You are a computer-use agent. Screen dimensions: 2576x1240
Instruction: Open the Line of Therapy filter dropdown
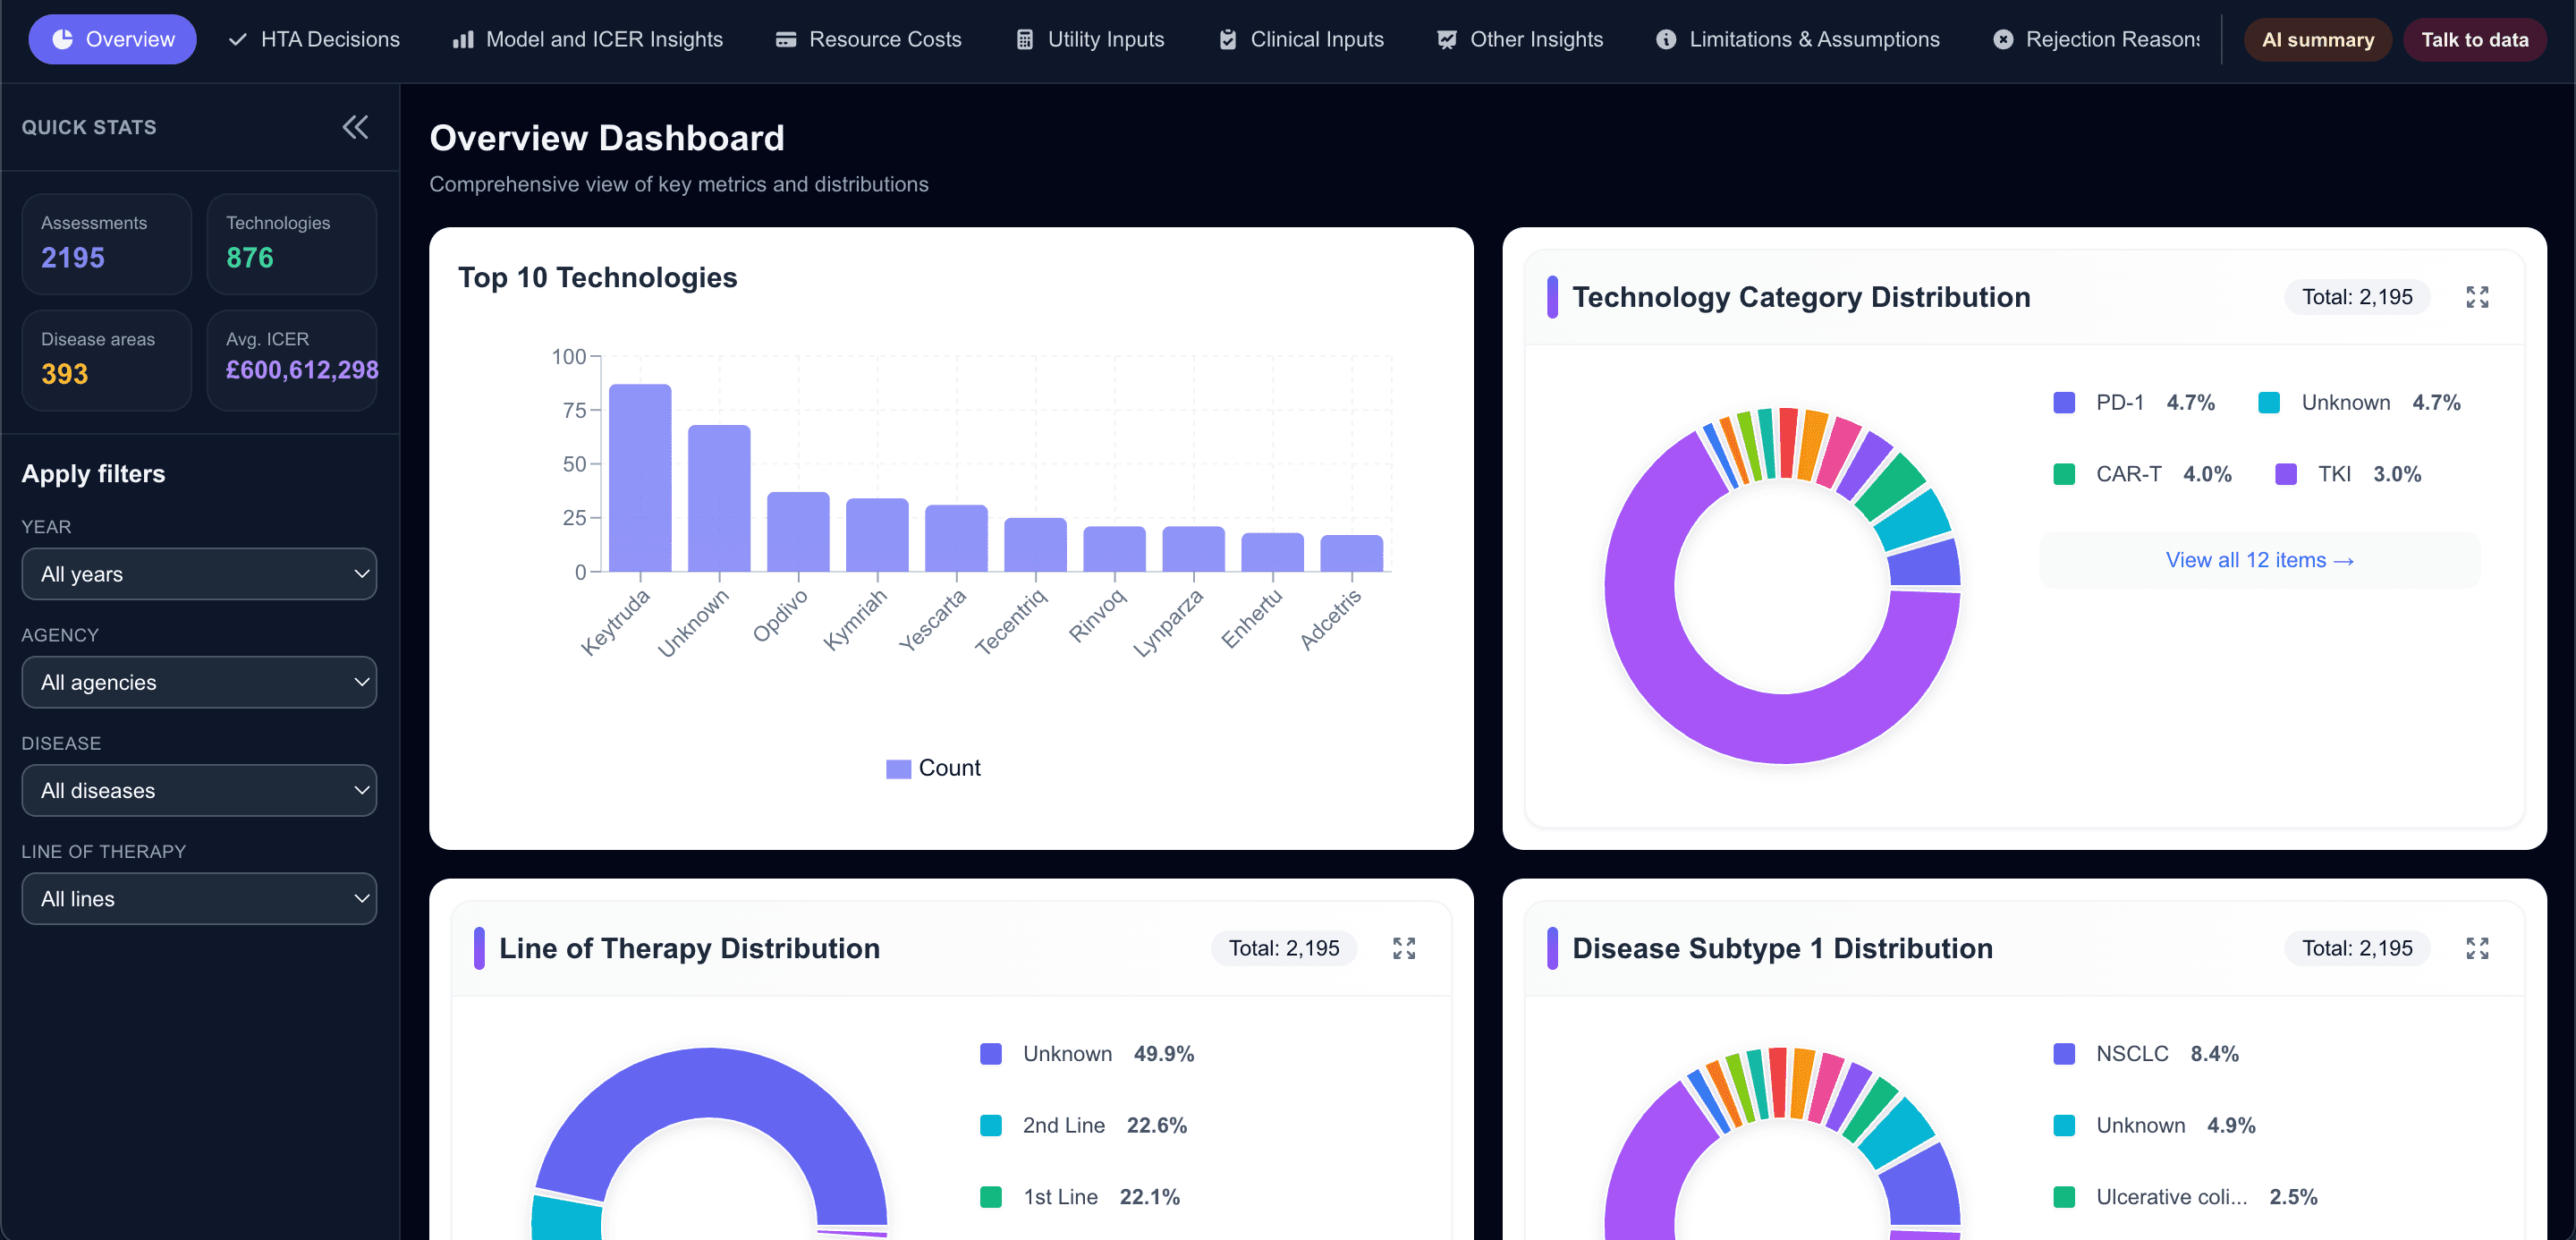(x=199, y=899)
